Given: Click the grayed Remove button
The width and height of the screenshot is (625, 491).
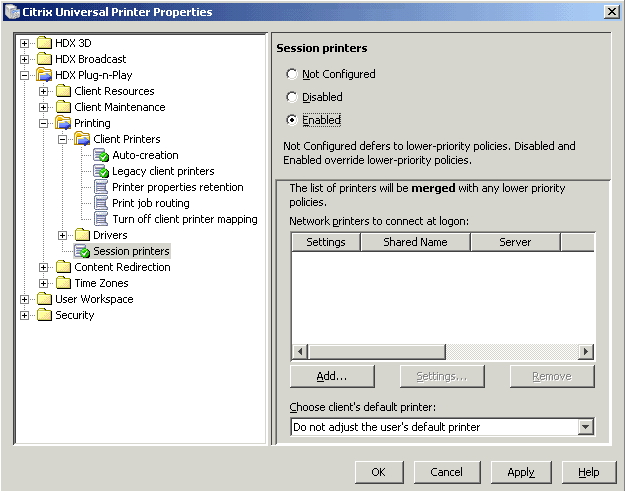Looking at the screenshot, I should 552,376.
